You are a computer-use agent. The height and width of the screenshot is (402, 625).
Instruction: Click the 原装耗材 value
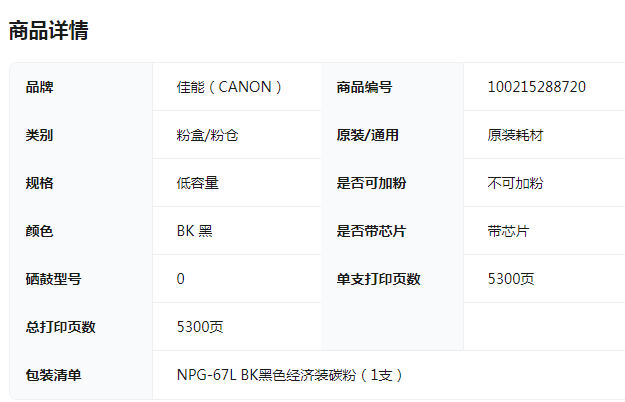[515, 135]
